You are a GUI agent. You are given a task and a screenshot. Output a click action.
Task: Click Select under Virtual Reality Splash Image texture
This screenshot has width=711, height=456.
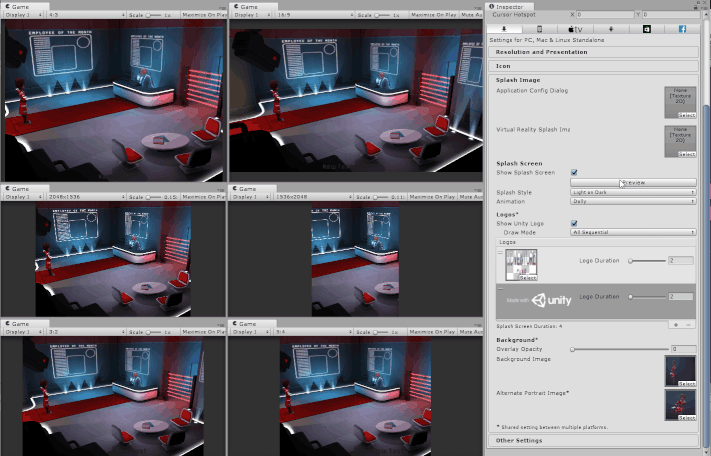coord(687,154)
